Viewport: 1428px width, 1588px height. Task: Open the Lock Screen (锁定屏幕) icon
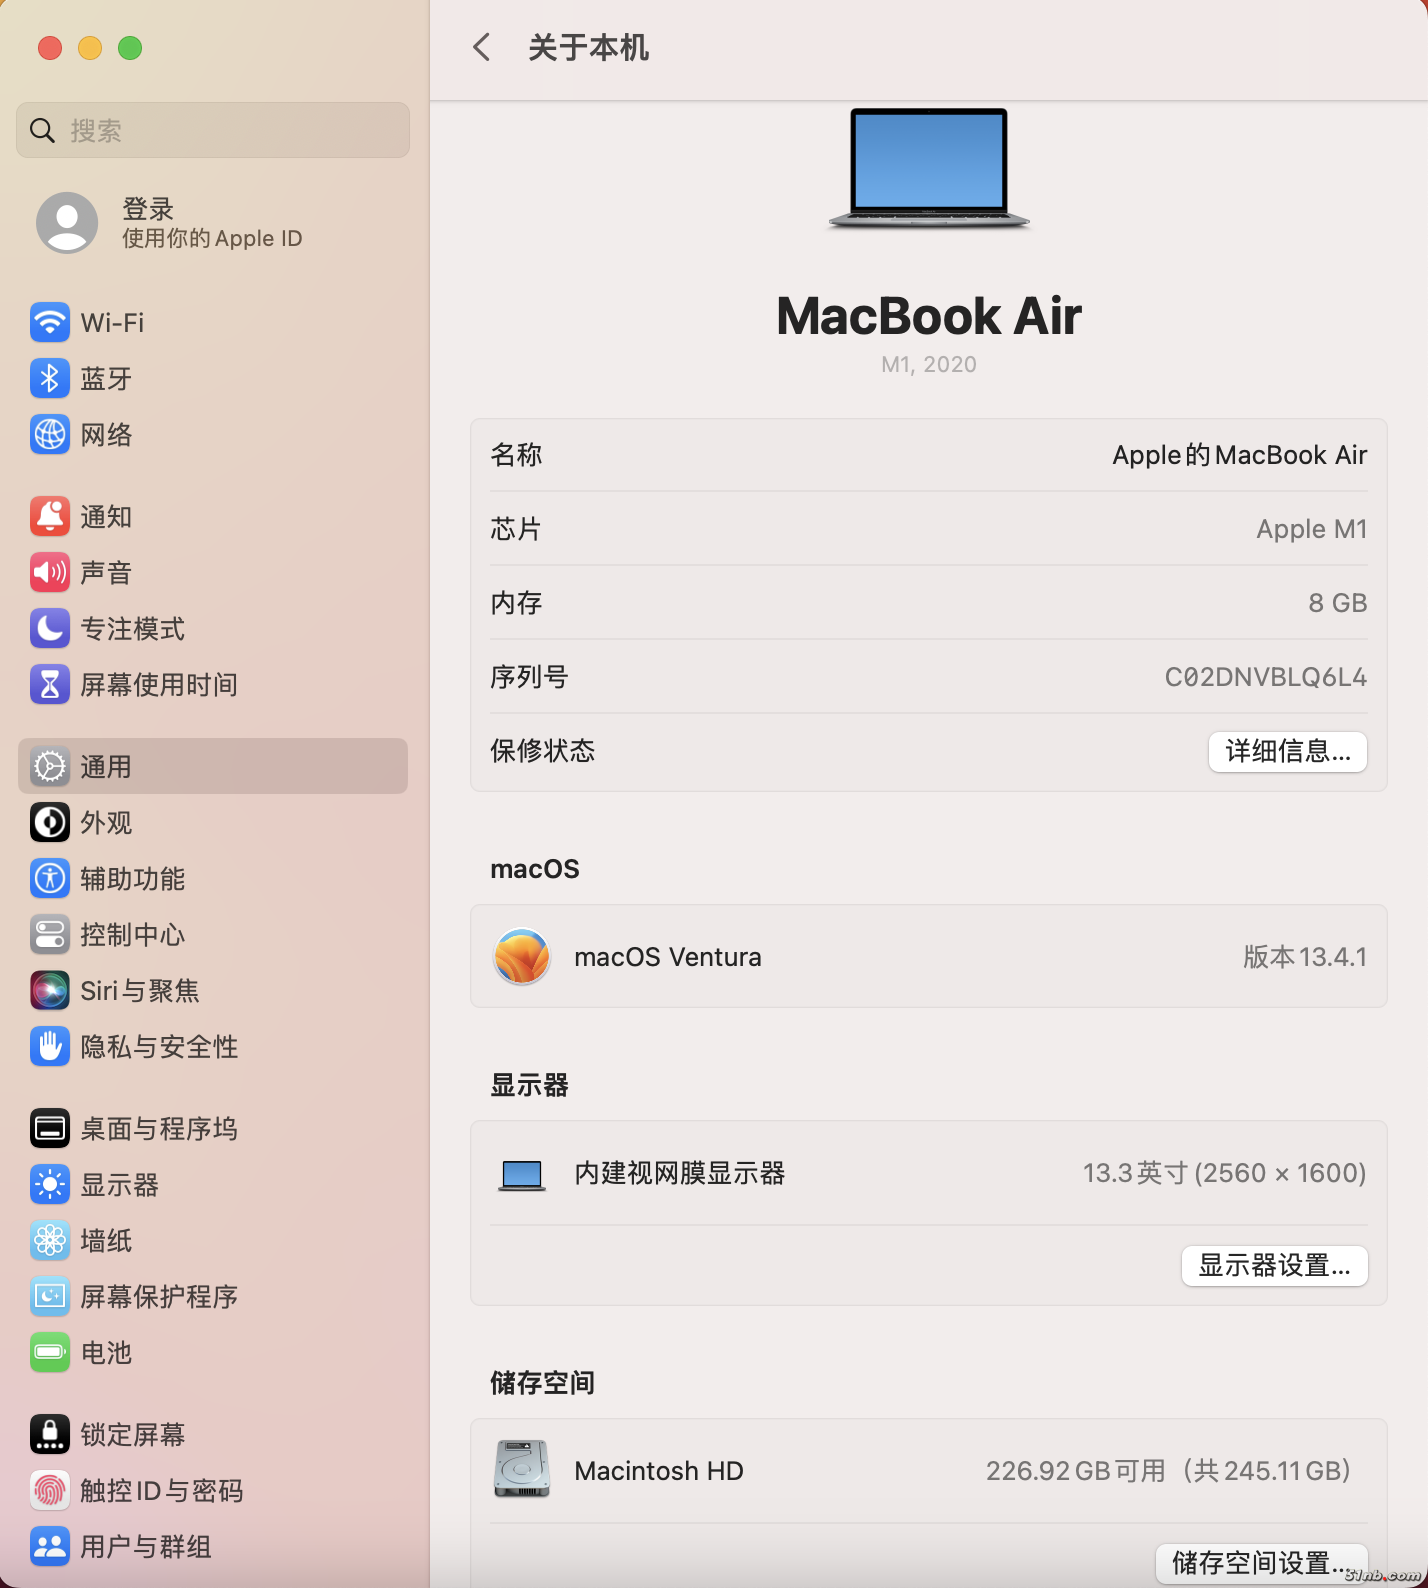coord(50,1434)
